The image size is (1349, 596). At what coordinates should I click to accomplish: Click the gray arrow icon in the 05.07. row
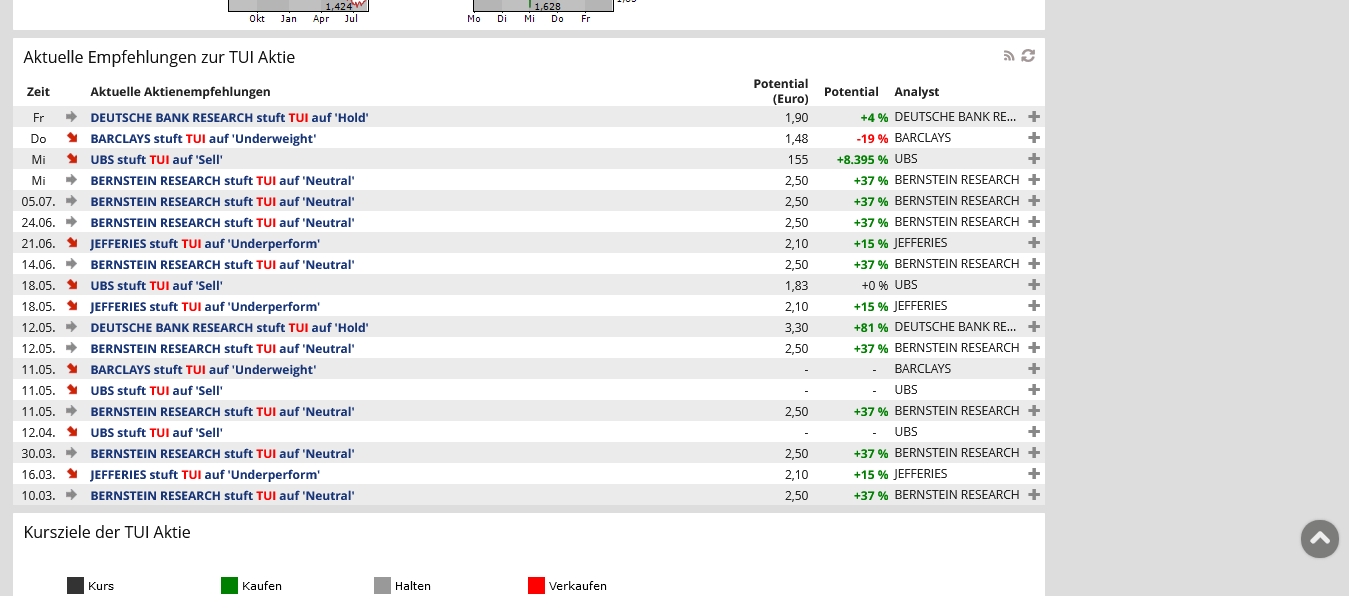coord(72,201)
